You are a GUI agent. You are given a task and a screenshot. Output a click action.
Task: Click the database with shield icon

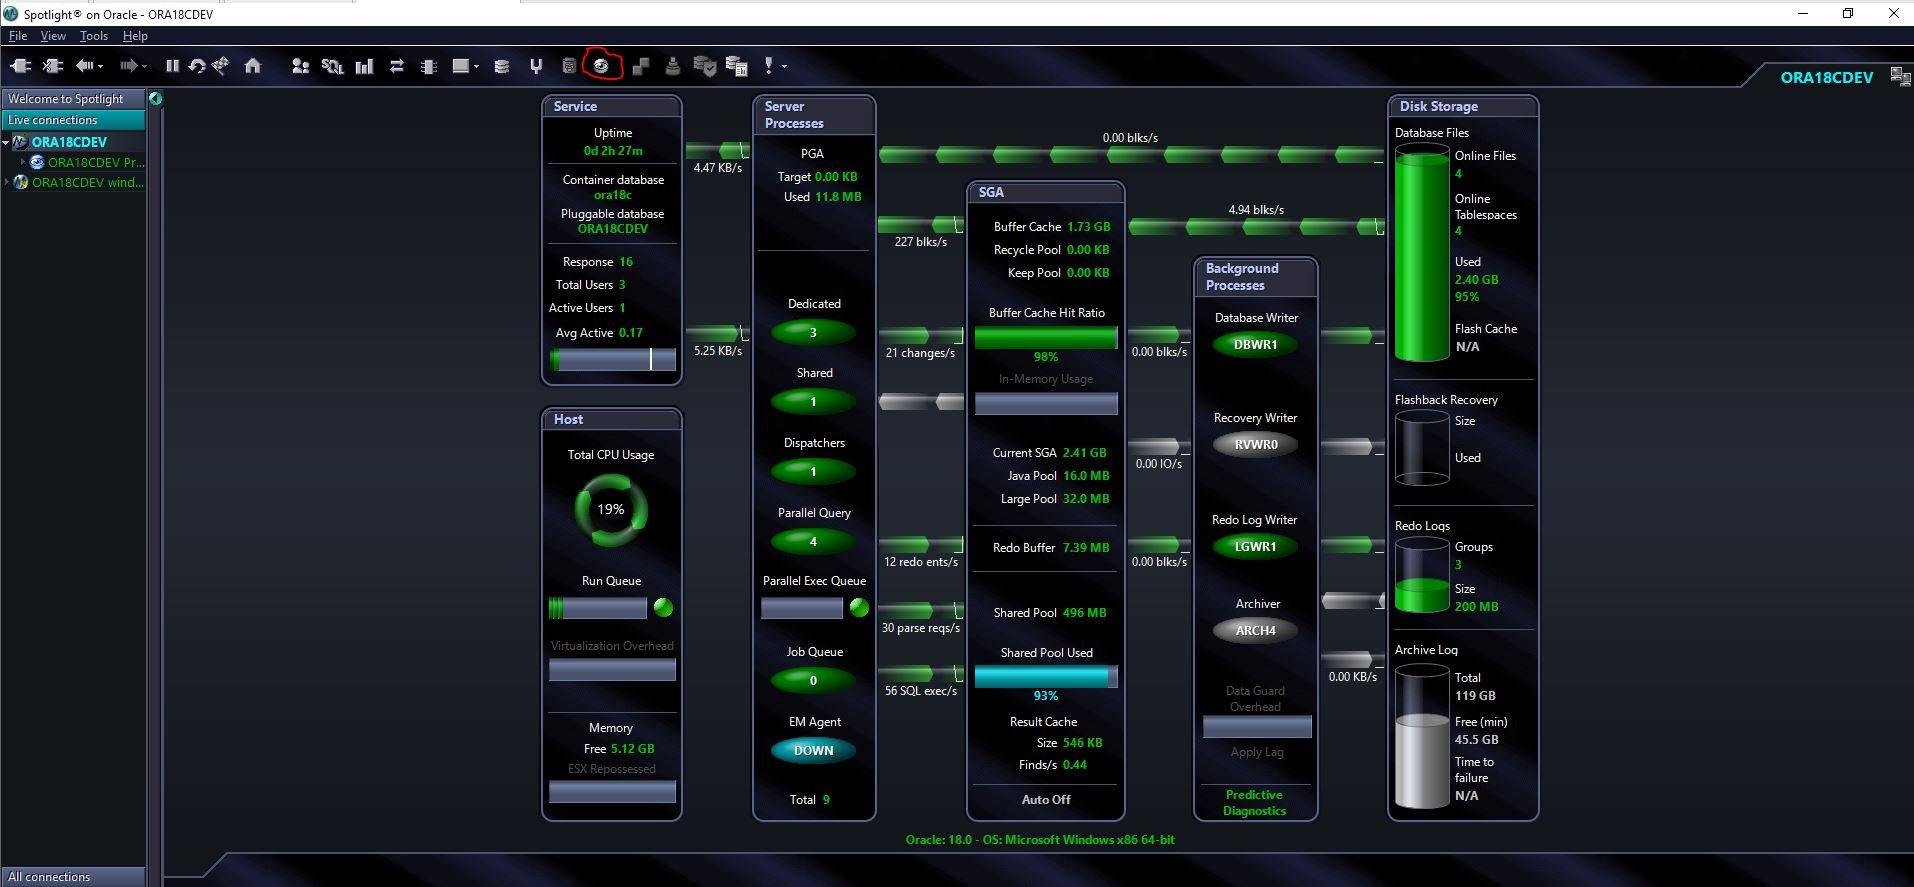[x=705, y=66]
